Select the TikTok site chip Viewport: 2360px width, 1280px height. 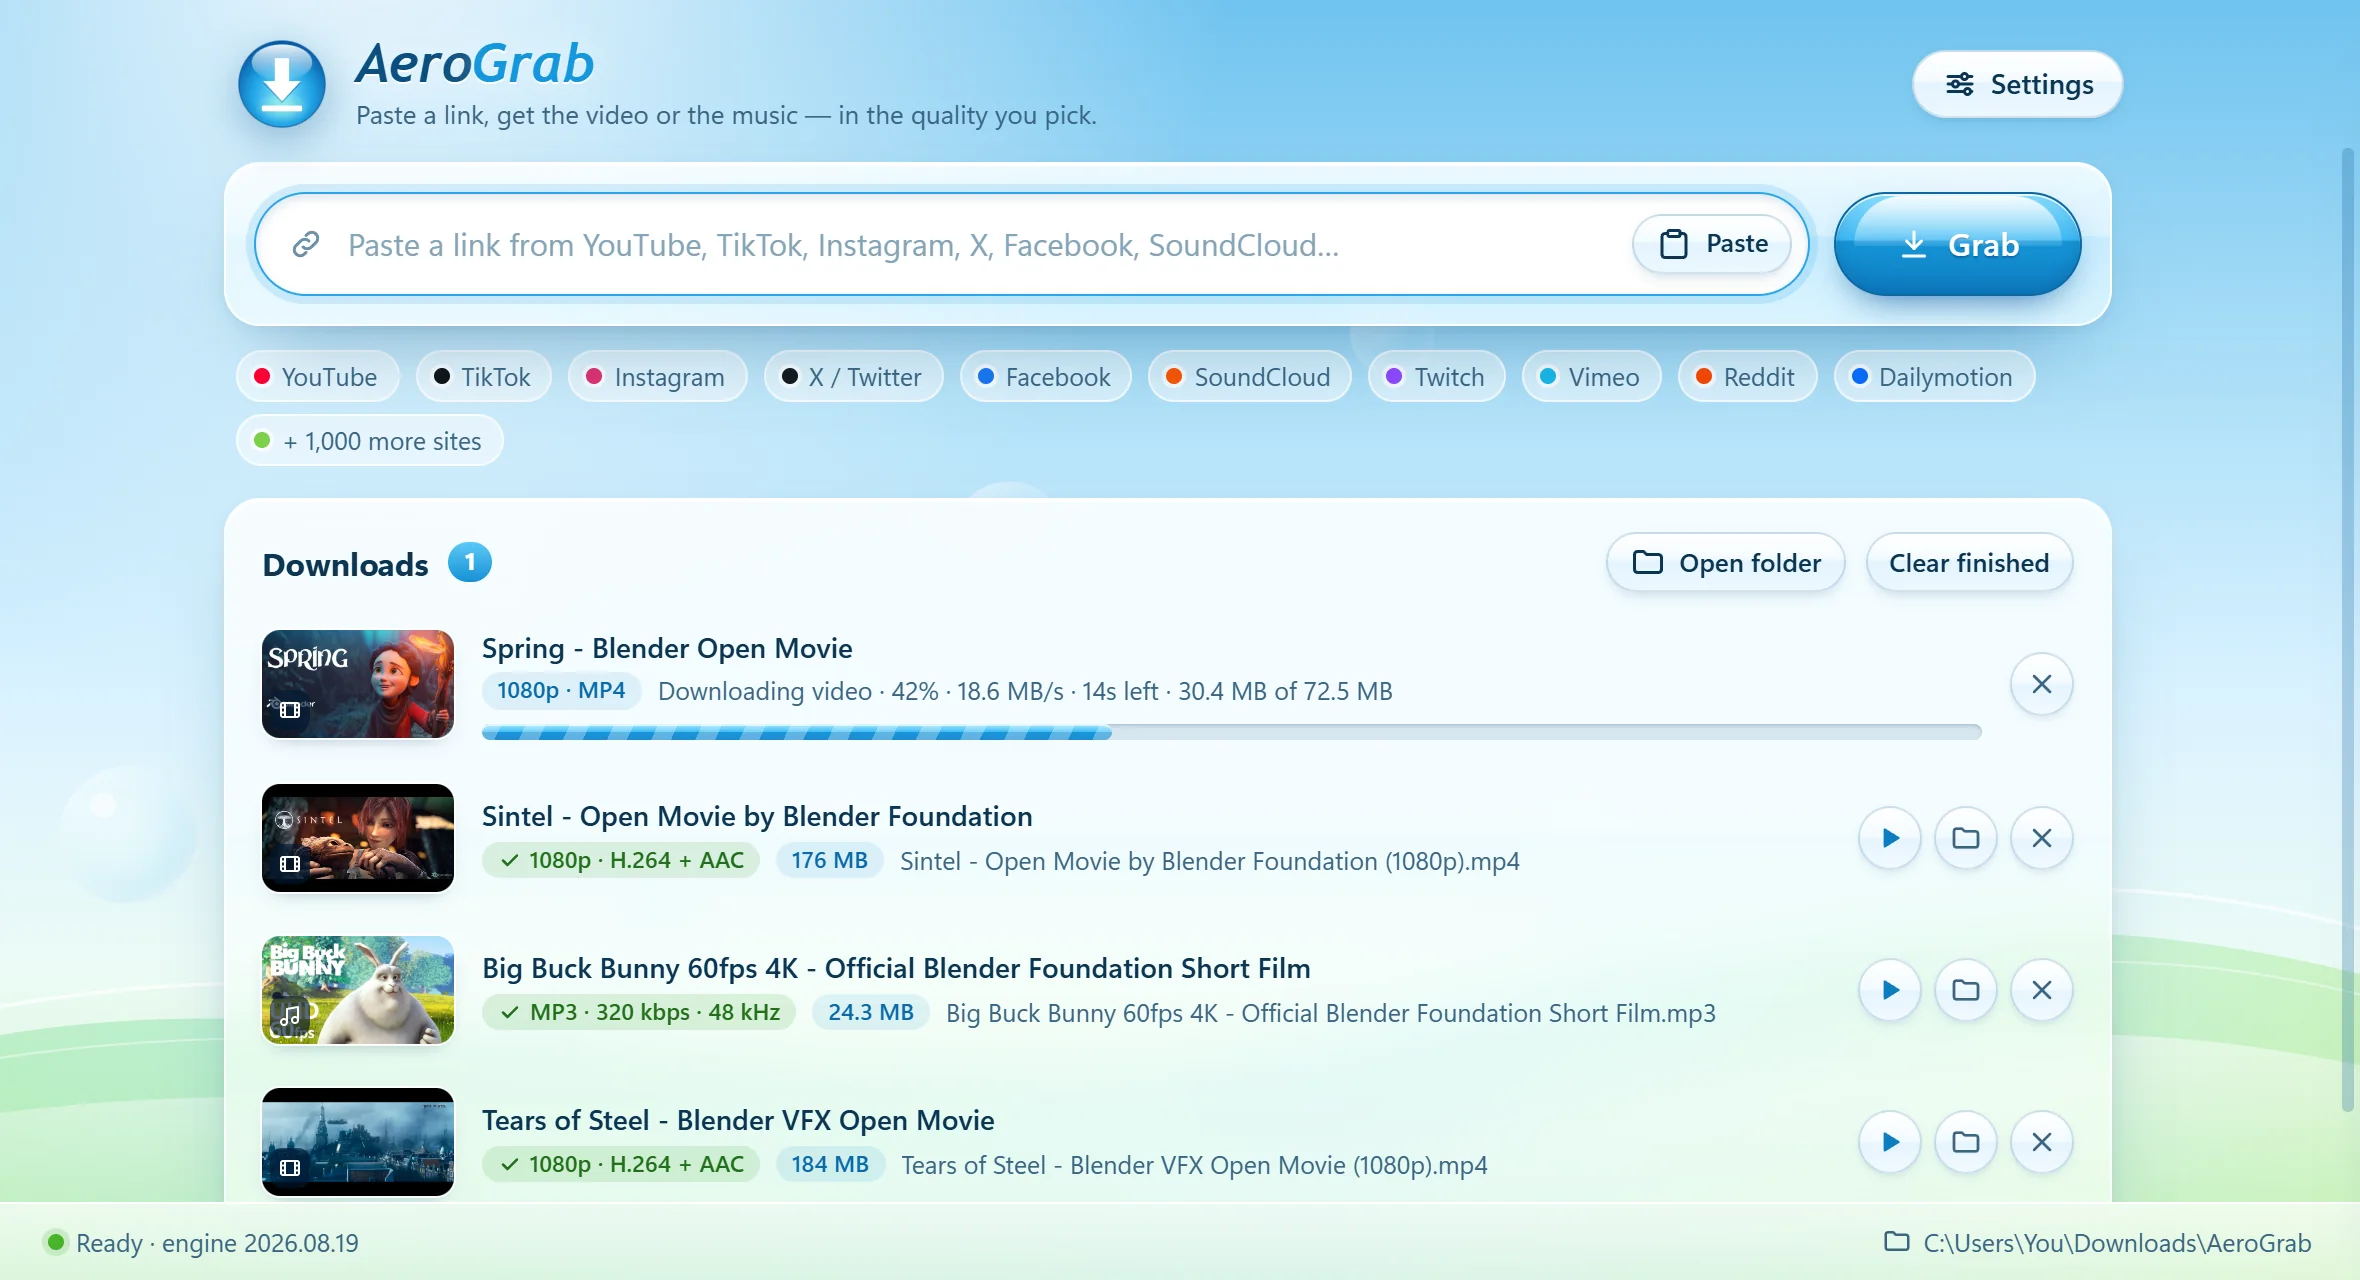[483, 376]
